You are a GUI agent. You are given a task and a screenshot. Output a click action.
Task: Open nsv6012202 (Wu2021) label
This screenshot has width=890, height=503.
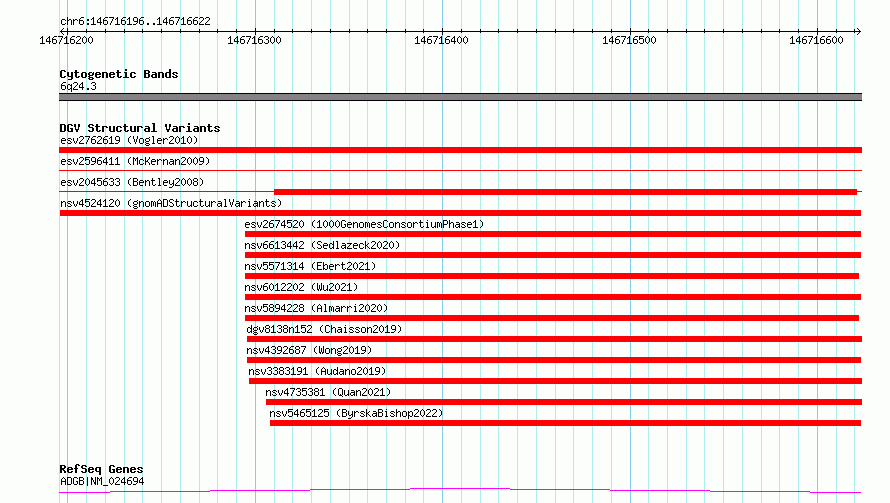tap(301, 287)
